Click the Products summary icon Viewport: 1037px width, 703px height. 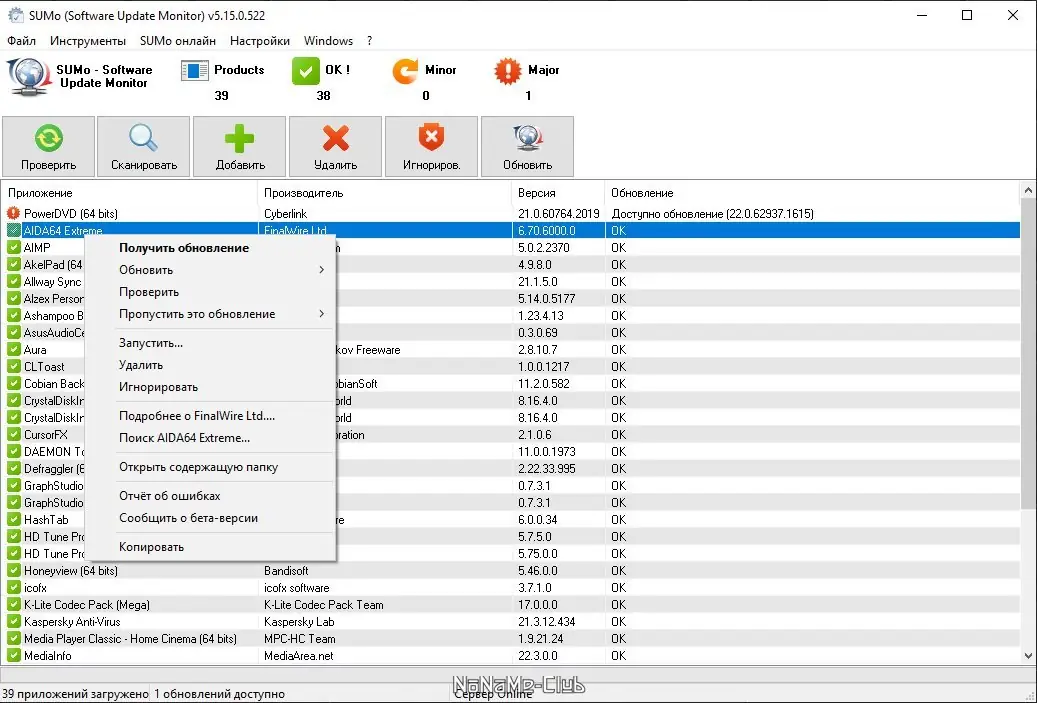pyautogui.click(x=194, y=71)
